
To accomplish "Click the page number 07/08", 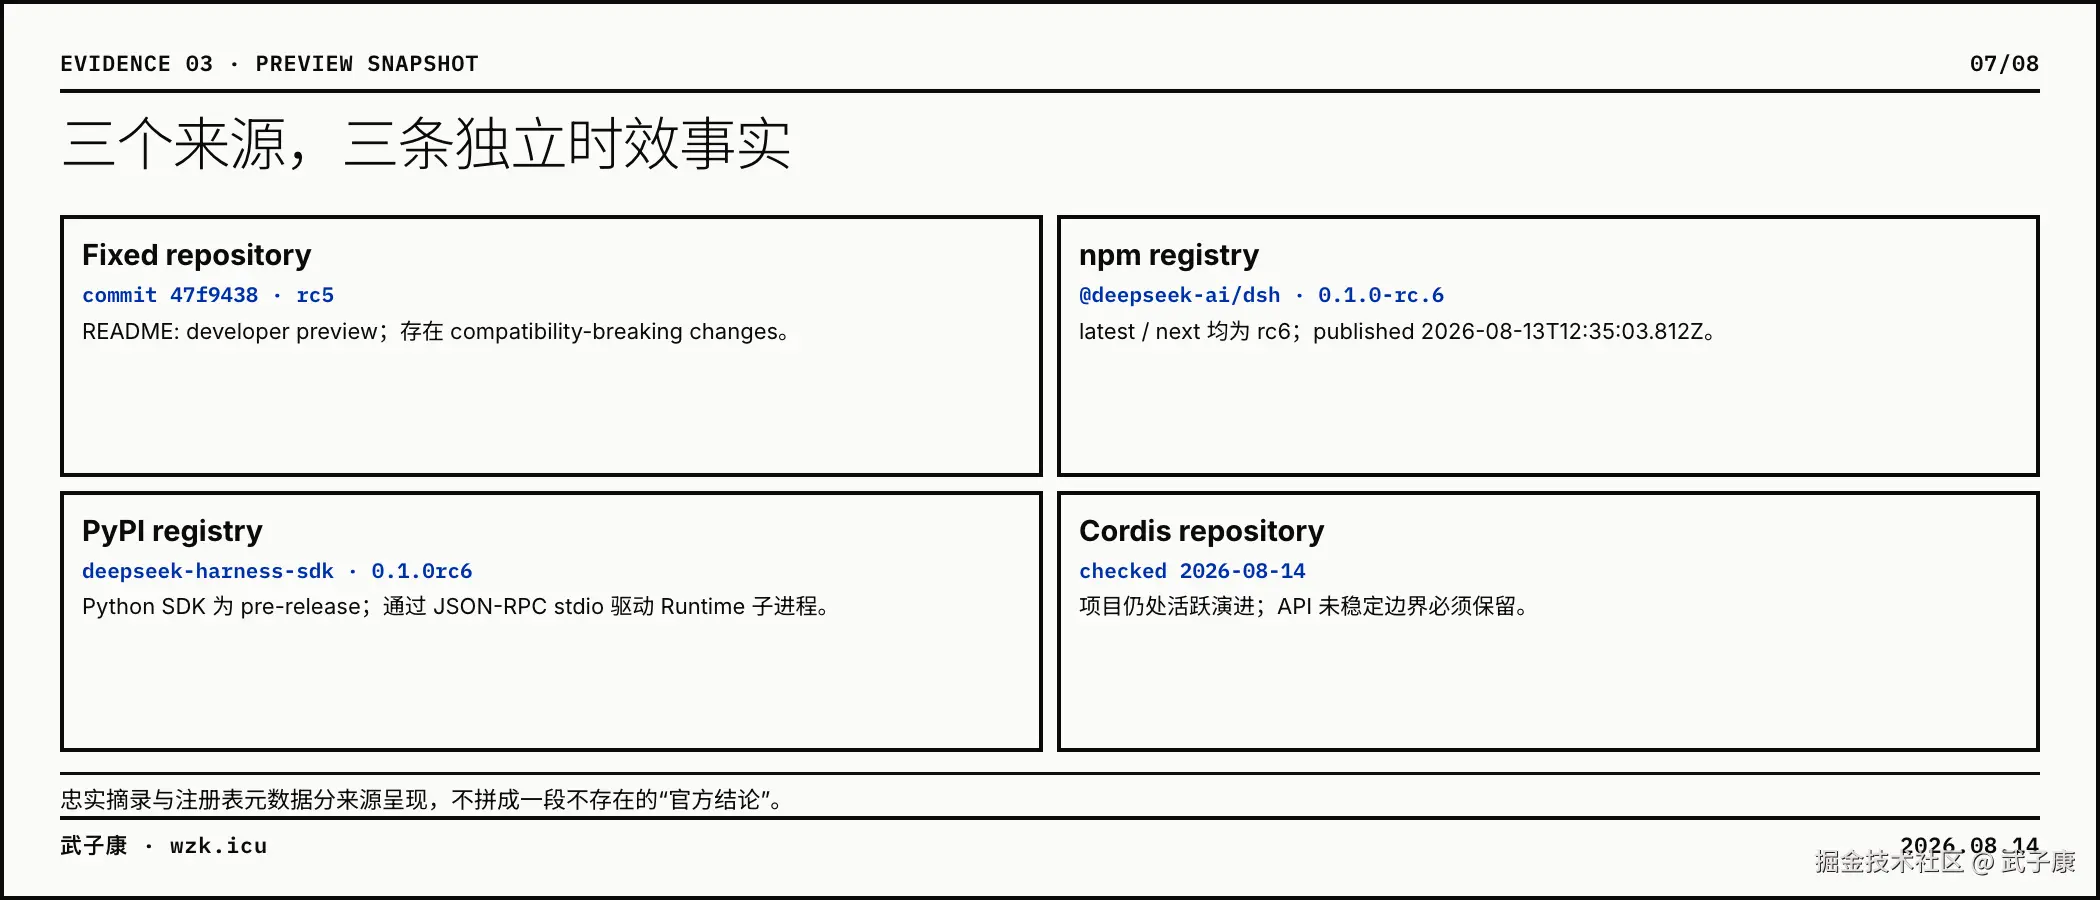I will click(2004, 64).
